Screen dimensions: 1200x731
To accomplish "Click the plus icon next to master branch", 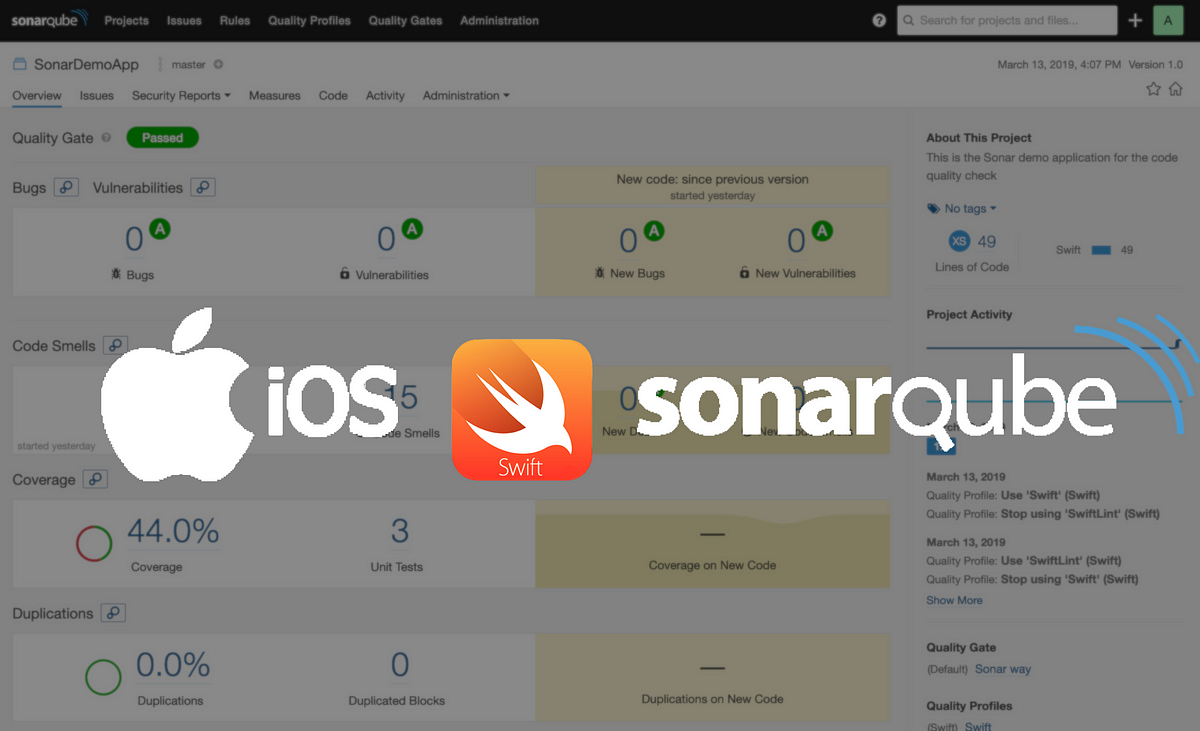I will point(218,65).
